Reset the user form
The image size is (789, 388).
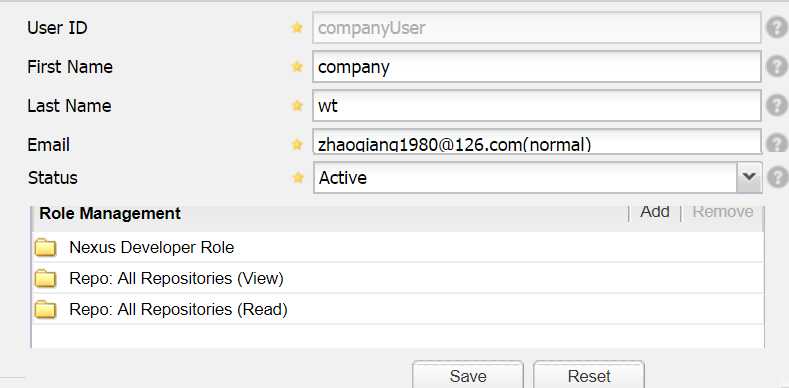(589, 375)
